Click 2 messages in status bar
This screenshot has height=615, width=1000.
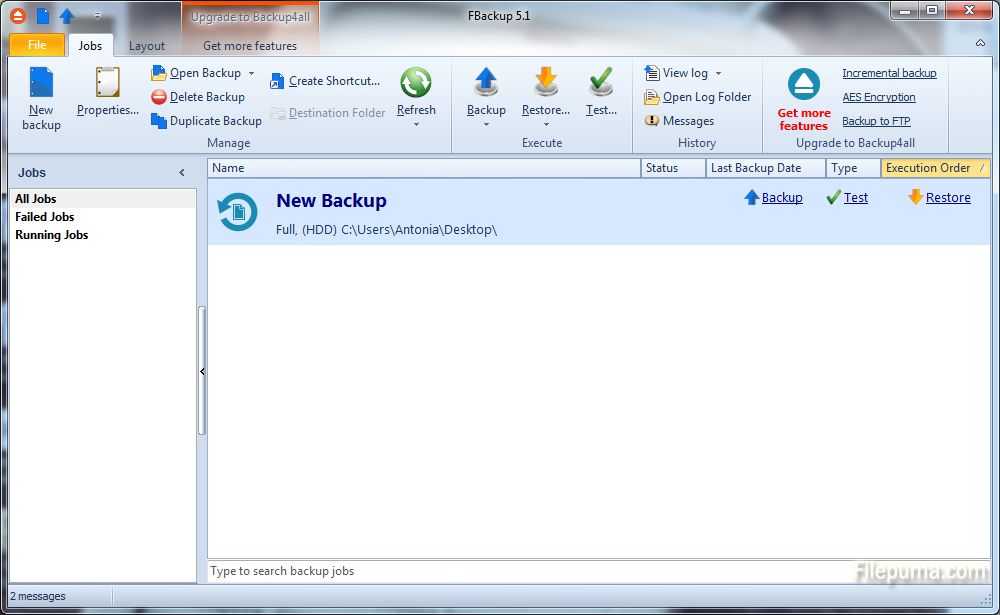pos(38,596)
